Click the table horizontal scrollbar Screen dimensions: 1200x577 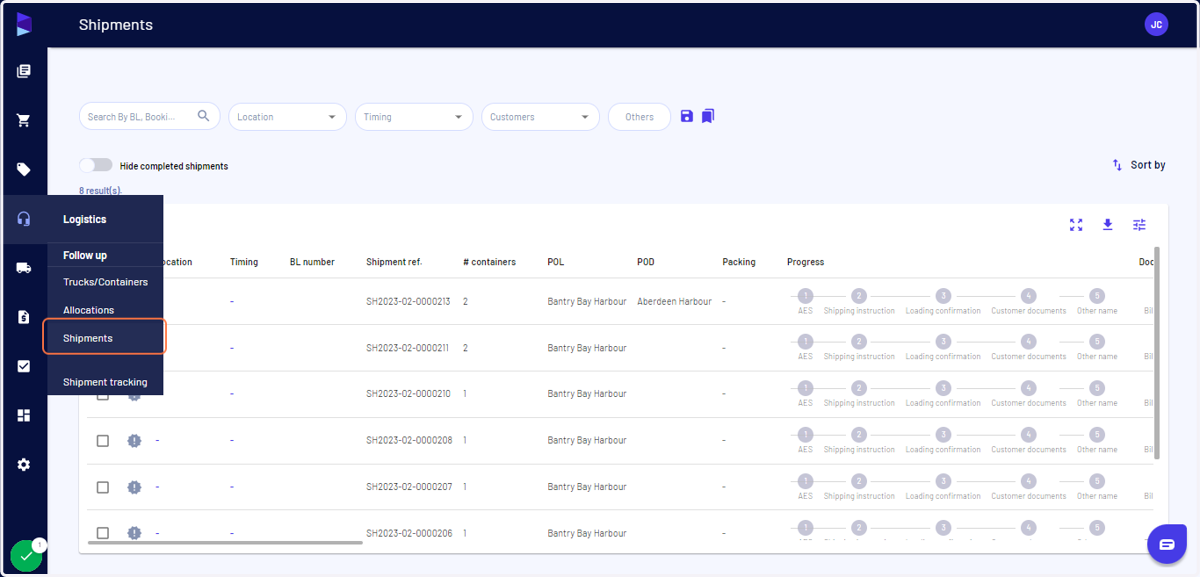[x=226, y=543]
